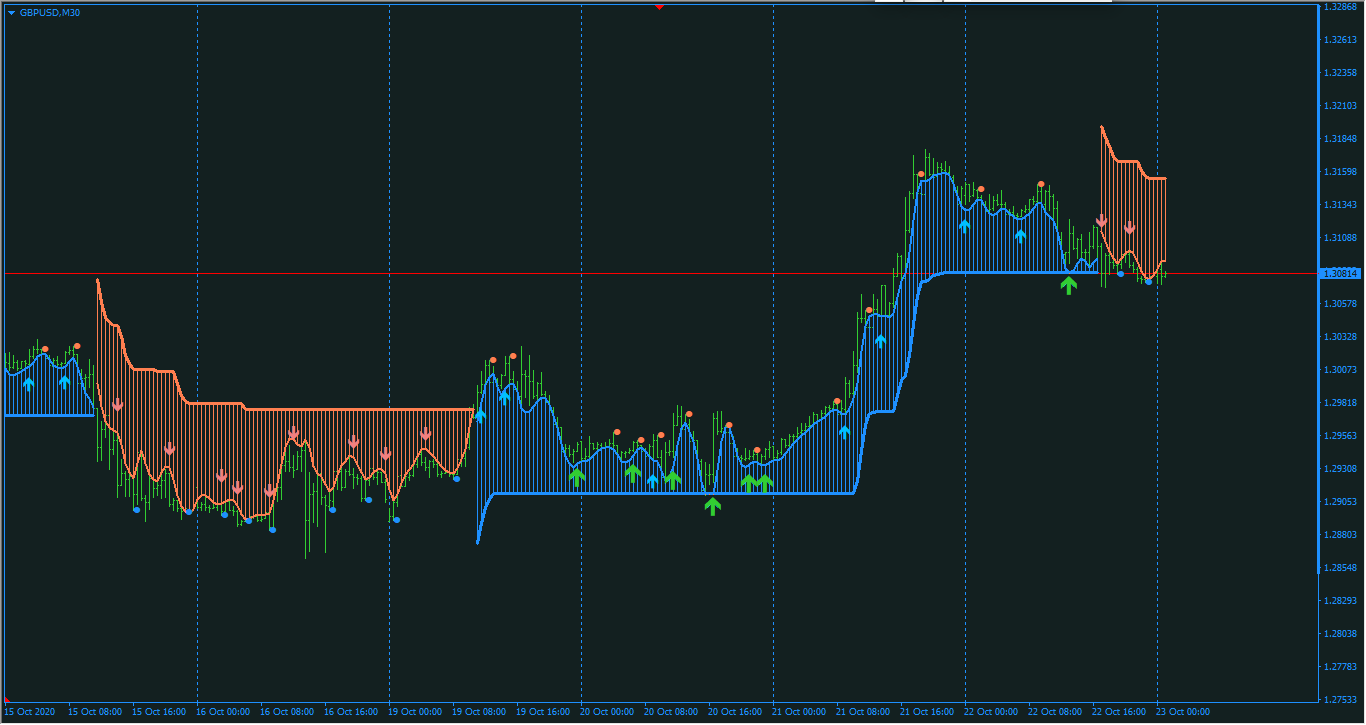Click the 22 Oct 08:00 time label
The width and height of the screenshot is (1366, 725).
(x=1055, y=712)
